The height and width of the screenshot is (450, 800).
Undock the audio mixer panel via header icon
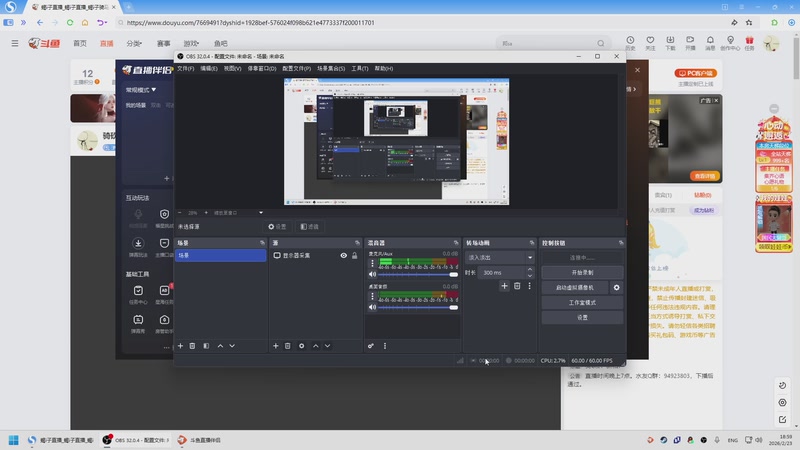[x=456, y=243]
